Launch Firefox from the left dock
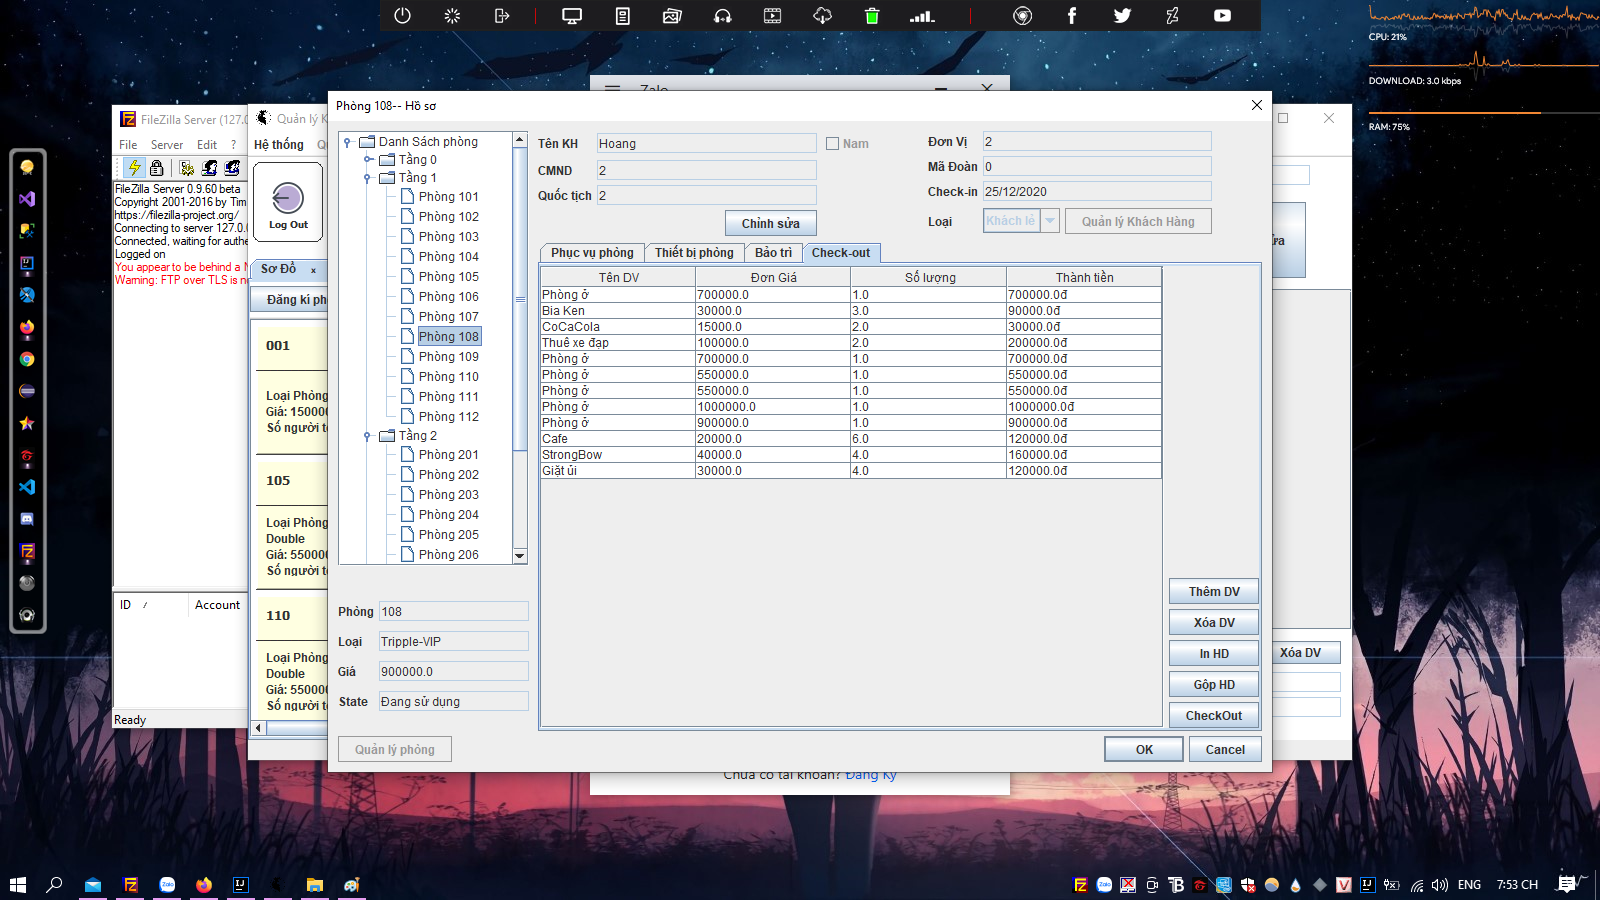The width and height of the screenshot is (1600, 900). click(x=27, y=327)
